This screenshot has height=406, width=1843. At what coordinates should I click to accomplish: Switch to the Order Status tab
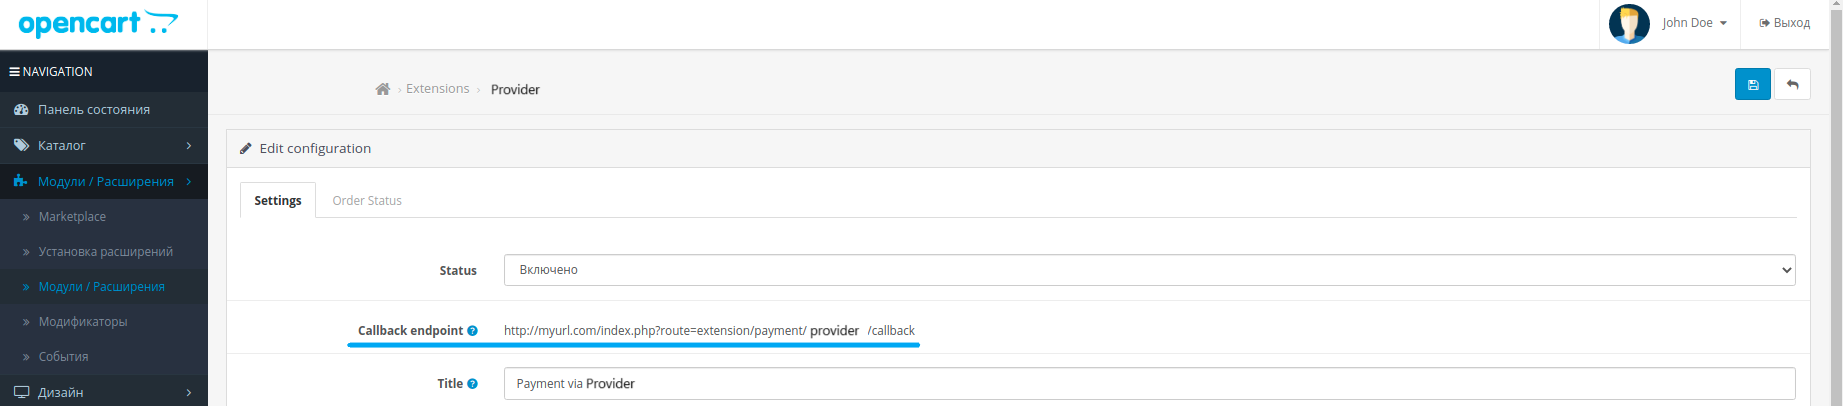[x=367, y=201]
